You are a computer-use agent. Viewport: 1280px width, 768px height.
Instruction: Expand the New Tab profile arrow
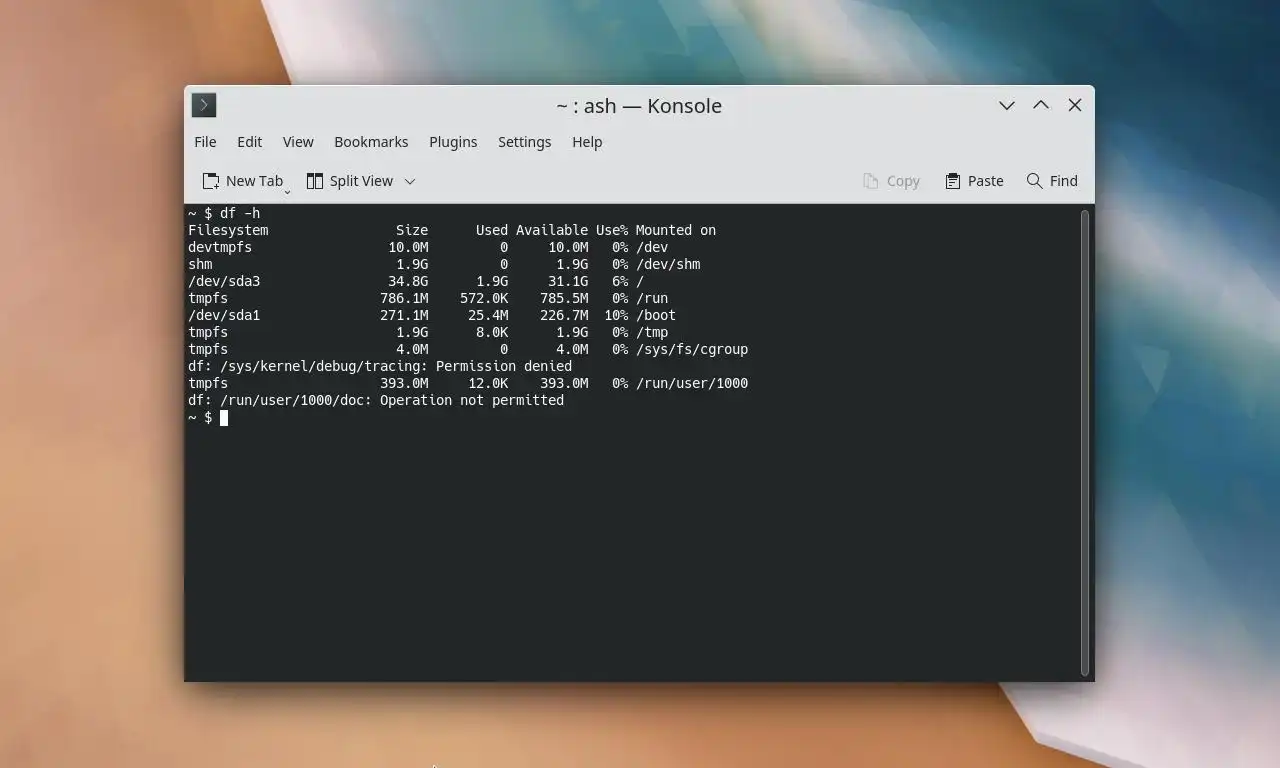(287, 190)
